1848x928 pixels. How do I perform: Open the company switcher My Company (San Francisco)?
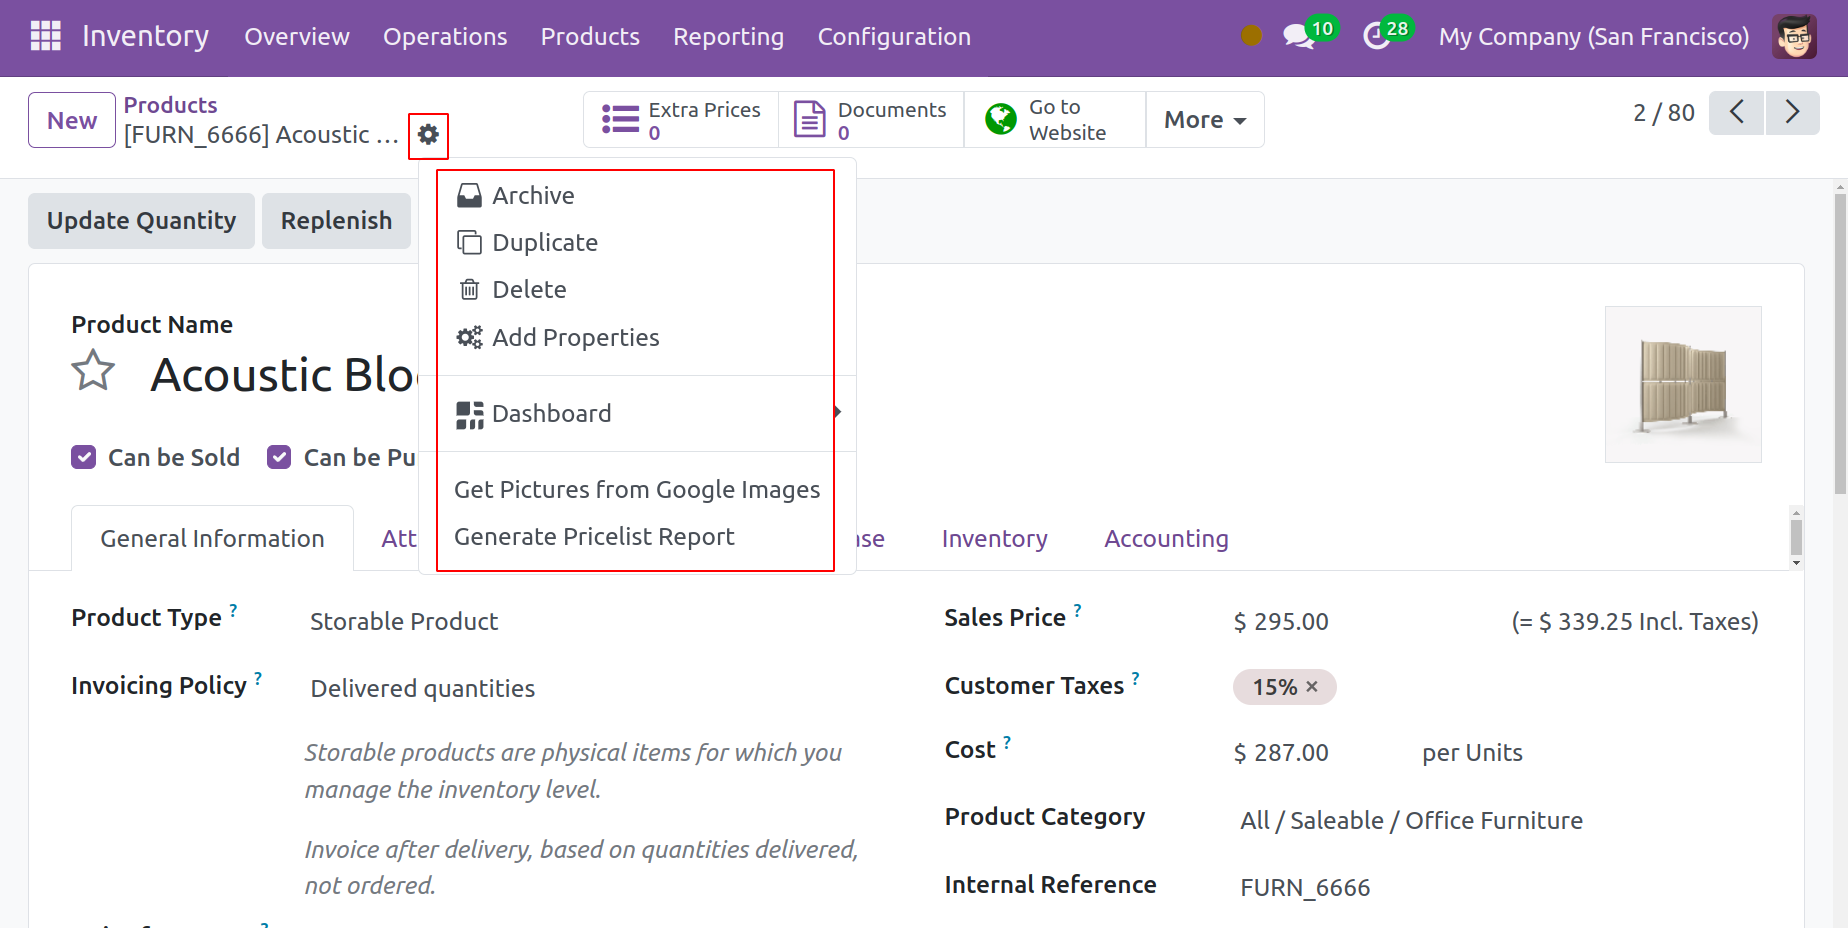pyautogui.click(x=1593, y=37)
